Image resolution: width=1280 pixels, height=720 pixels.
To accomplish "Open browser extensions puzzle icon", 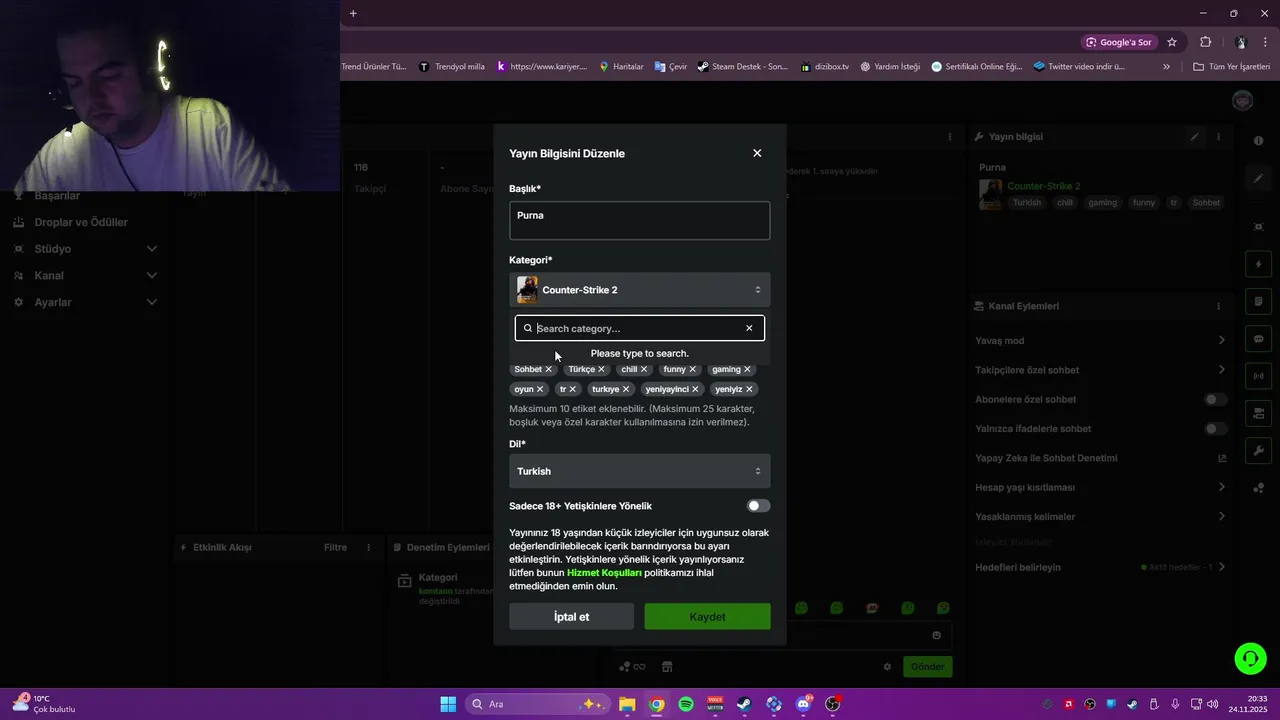I will [1205, 42].
